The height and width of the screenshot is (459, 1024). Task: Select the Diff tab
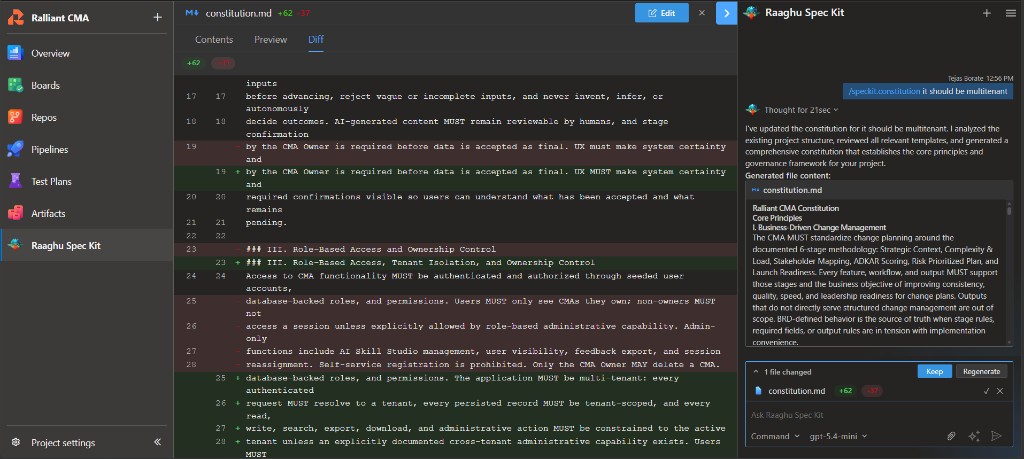click(316, 40)
